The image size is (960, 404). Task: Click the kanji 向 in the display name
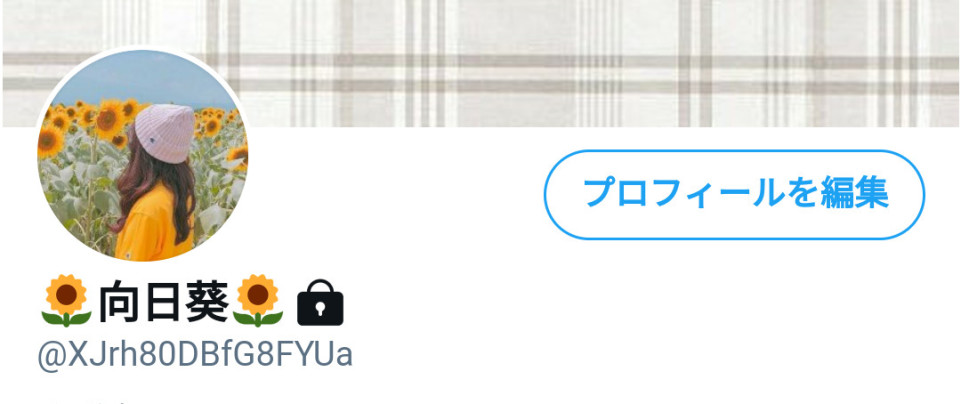pos(119,301)
